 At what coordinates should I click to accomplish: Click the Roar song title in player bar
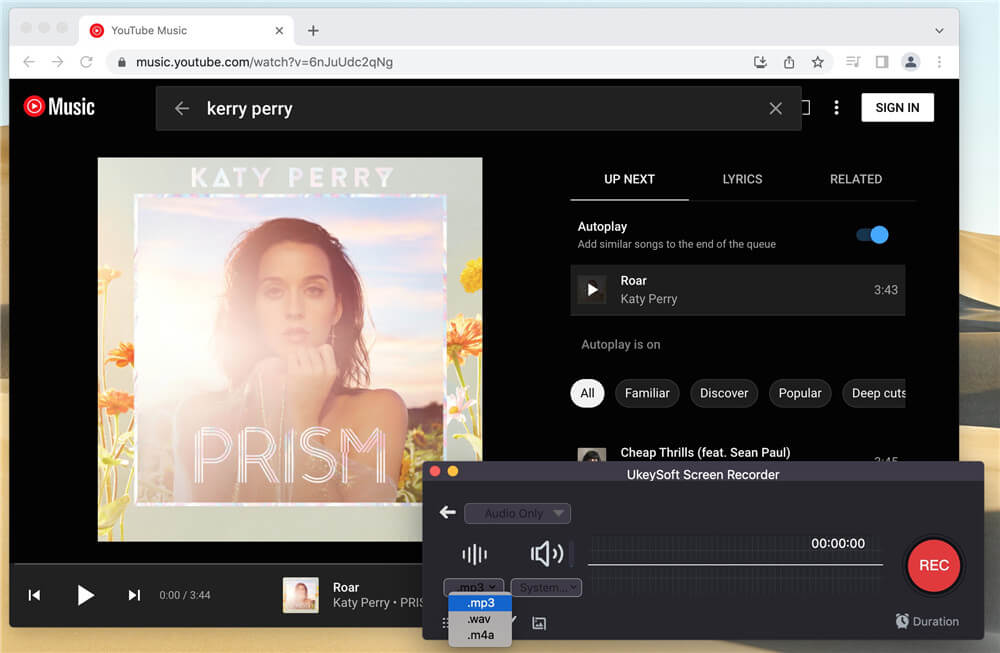click(346, 587)
